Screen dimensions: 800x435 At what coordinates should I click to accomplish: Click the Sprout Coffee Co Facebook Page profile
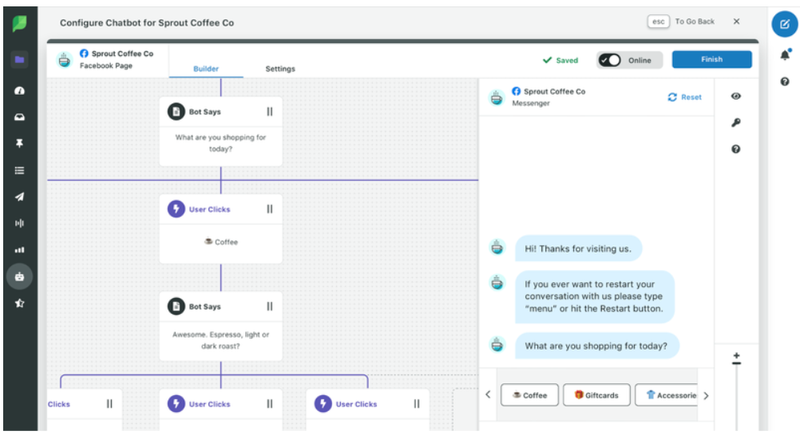click(106, 60)
